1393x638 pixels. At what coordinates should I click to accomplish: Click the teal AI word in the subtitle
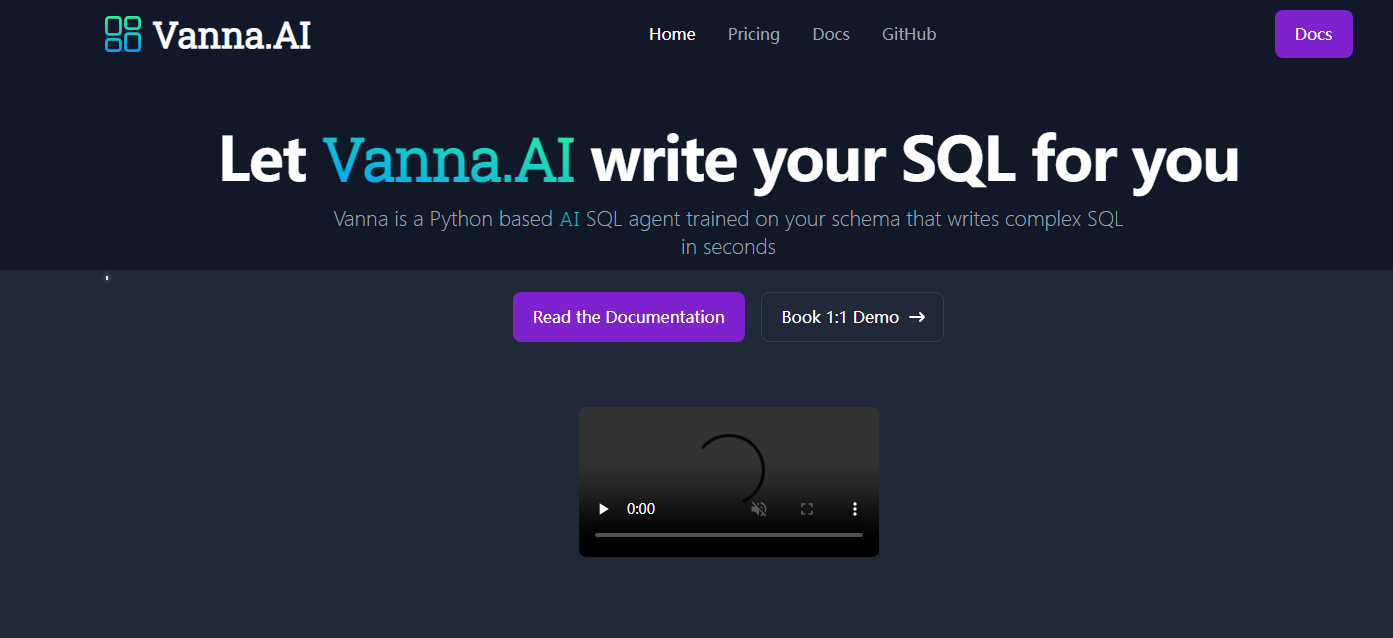(570, 219)
